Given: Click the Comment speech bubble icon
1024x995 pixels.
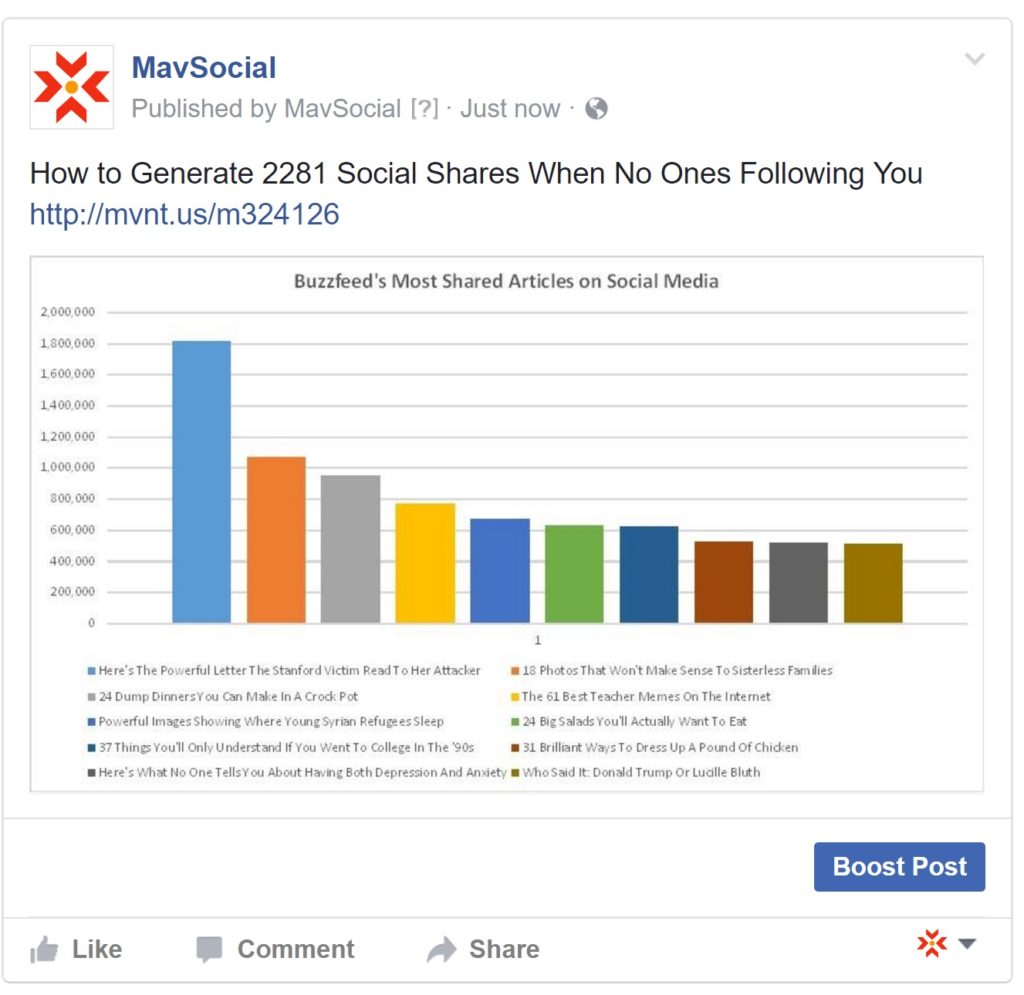Looking at the screenshot, I should tap(210, 948).
